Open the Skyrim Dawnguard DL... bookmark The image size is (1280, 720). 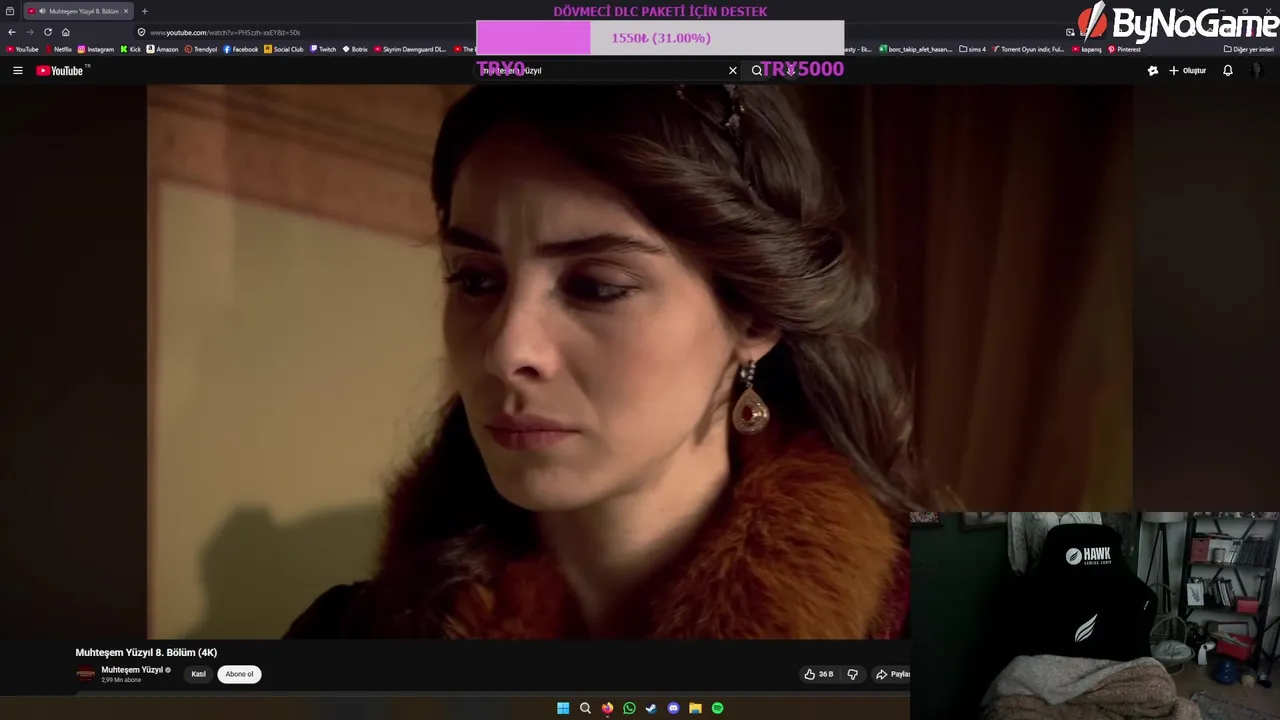(x=410, y=49)
